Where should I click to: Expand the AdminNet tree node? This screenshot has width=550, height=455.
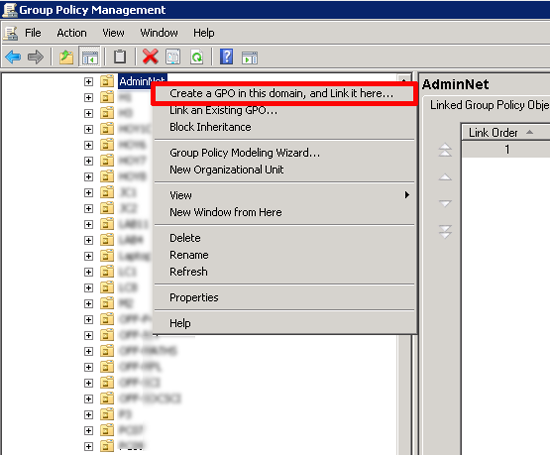(88, 82)
